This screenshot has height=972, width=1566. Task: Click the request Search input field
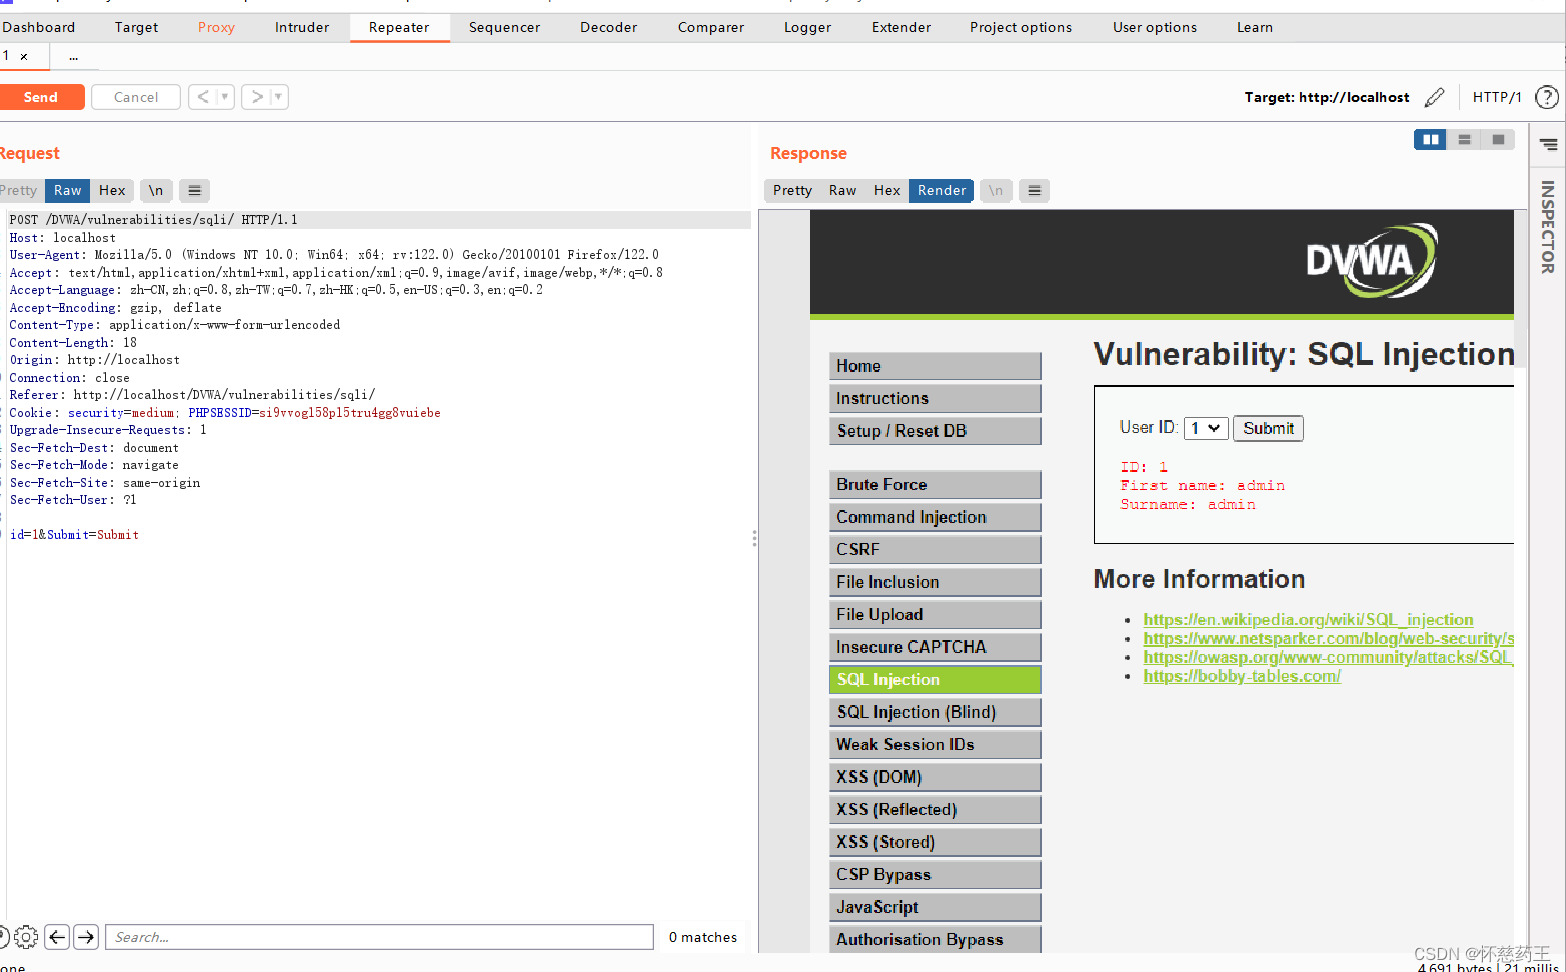pos(379,937)
